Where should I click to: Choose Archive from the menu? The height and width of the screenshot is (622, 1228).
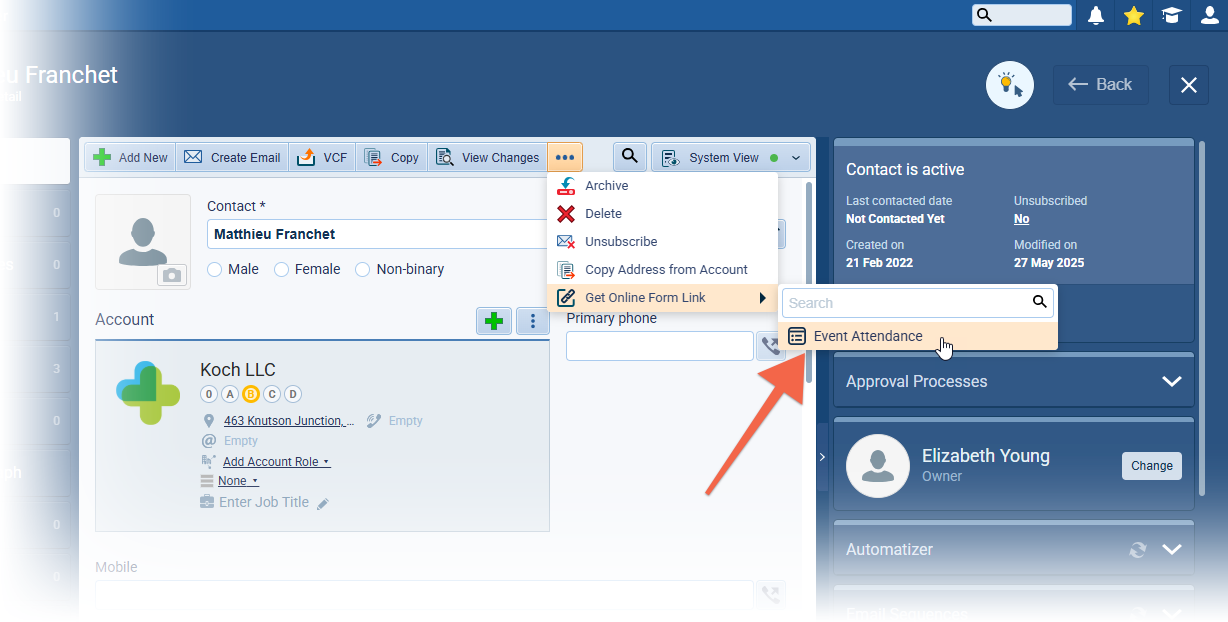(x=606, y=186)
